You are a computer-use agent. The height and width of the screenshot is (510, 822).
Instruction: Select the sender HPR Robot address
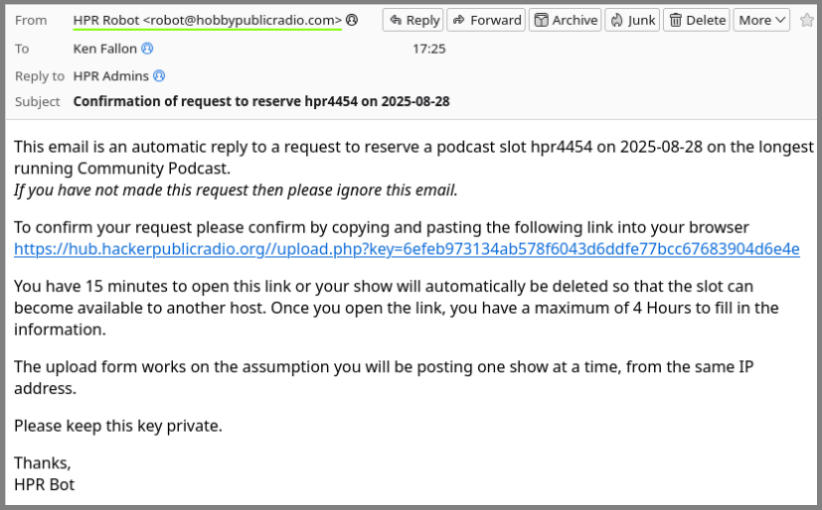[207, 20]
